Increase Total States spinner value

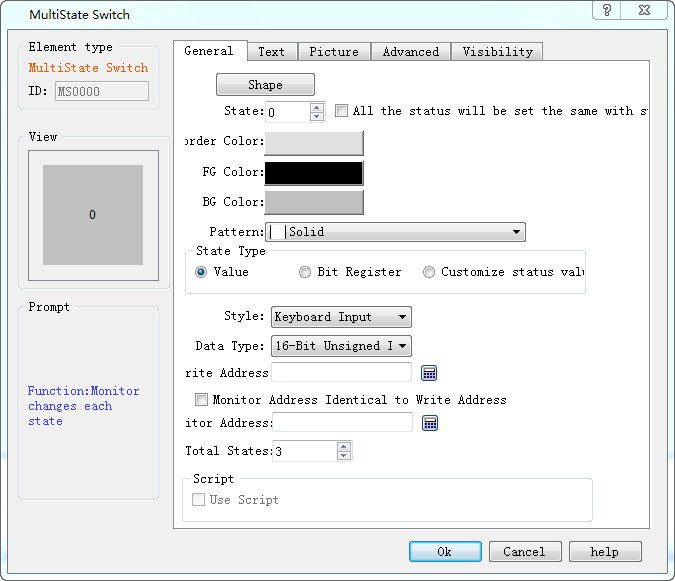(x=344, y=447)
